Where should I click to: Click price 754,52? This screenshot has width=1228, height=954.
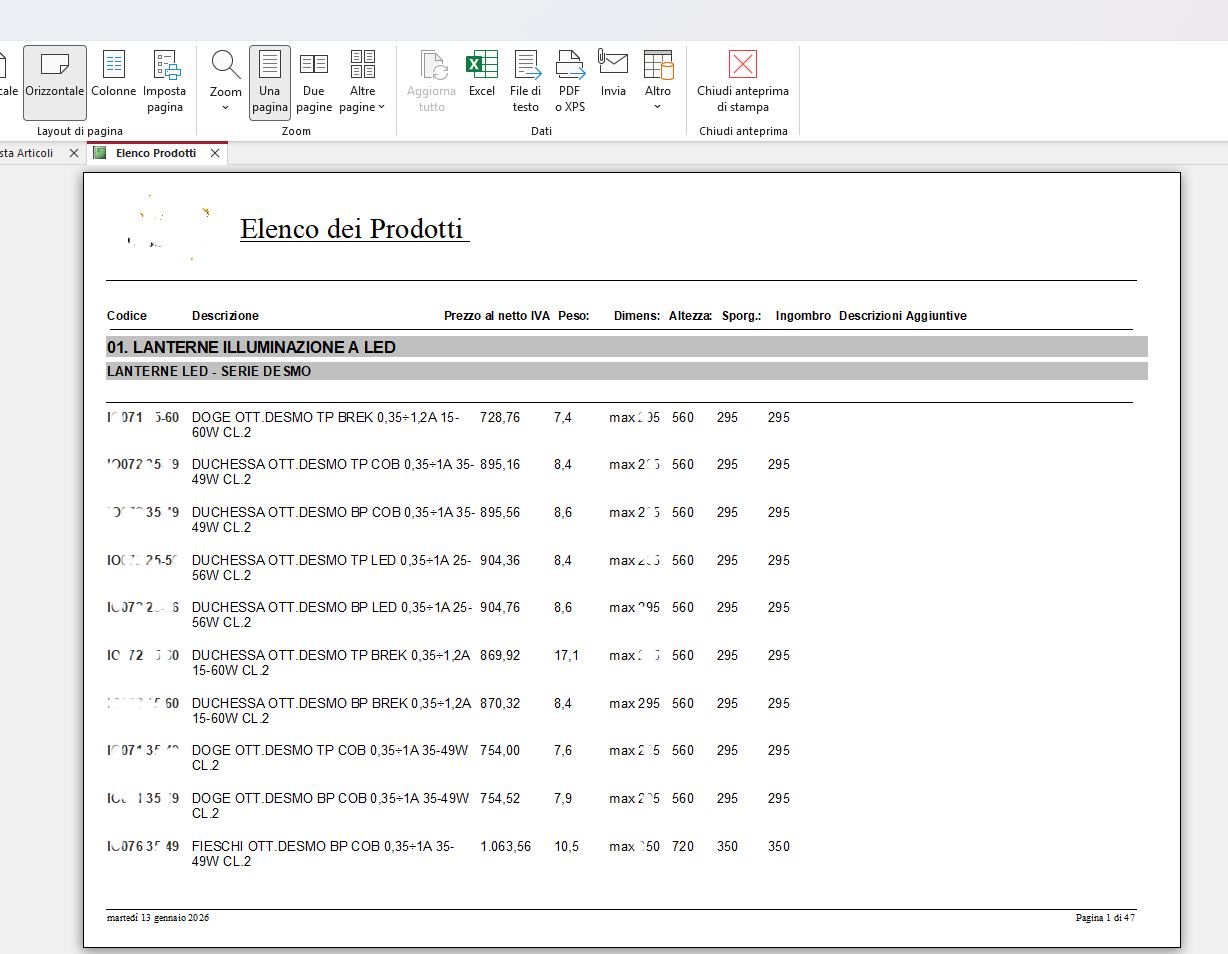tap(500, 798)
